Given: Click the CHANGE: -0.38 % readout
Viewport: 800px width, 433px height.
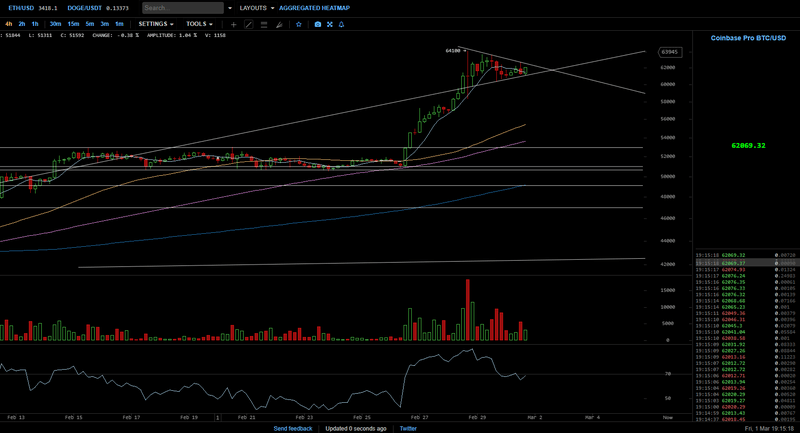Looking at the screenshot, I should tap(115, 35).
